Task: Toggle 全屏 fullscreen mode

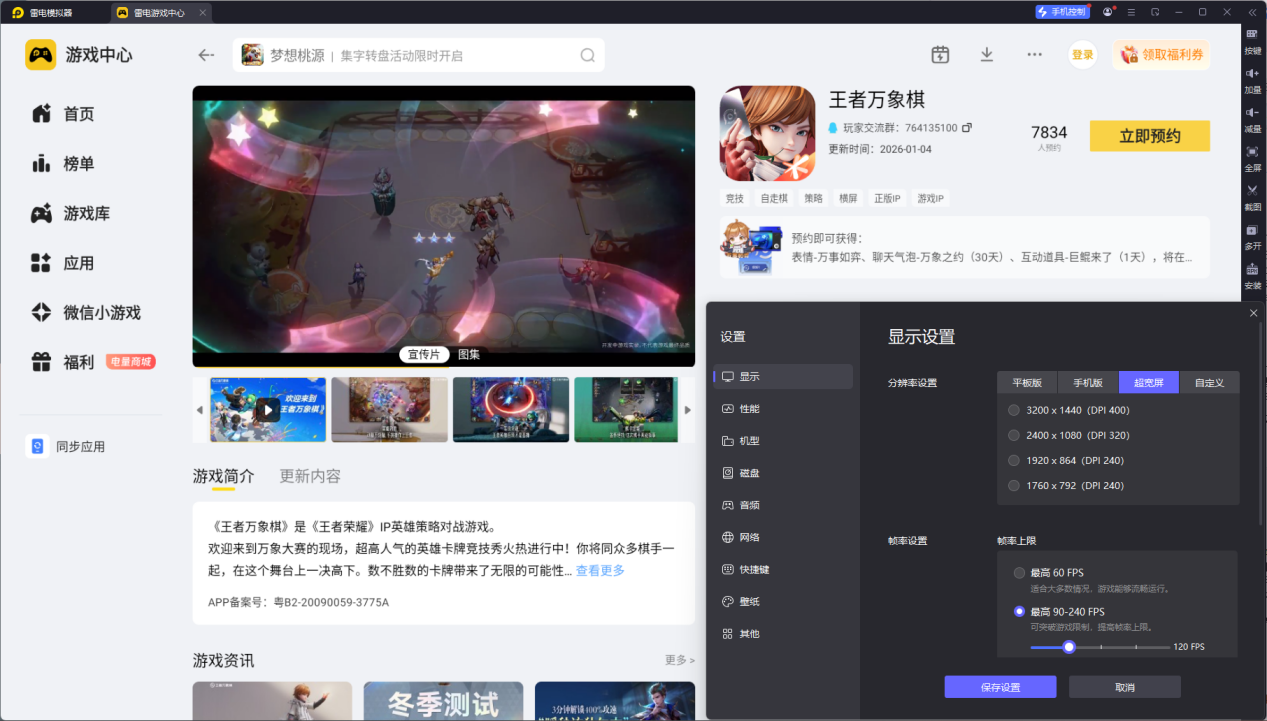Action: coord(1252,159)
